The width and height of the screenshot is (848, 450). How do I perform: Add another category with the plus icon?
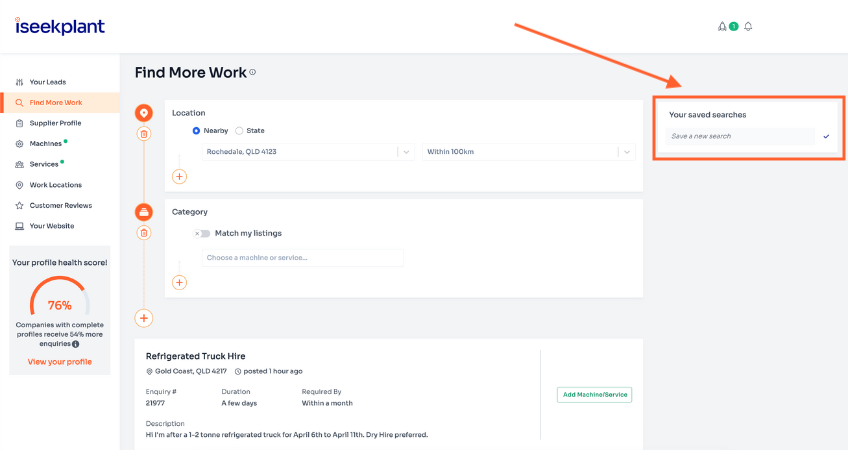pyautogui.click(x=180, y=282)
